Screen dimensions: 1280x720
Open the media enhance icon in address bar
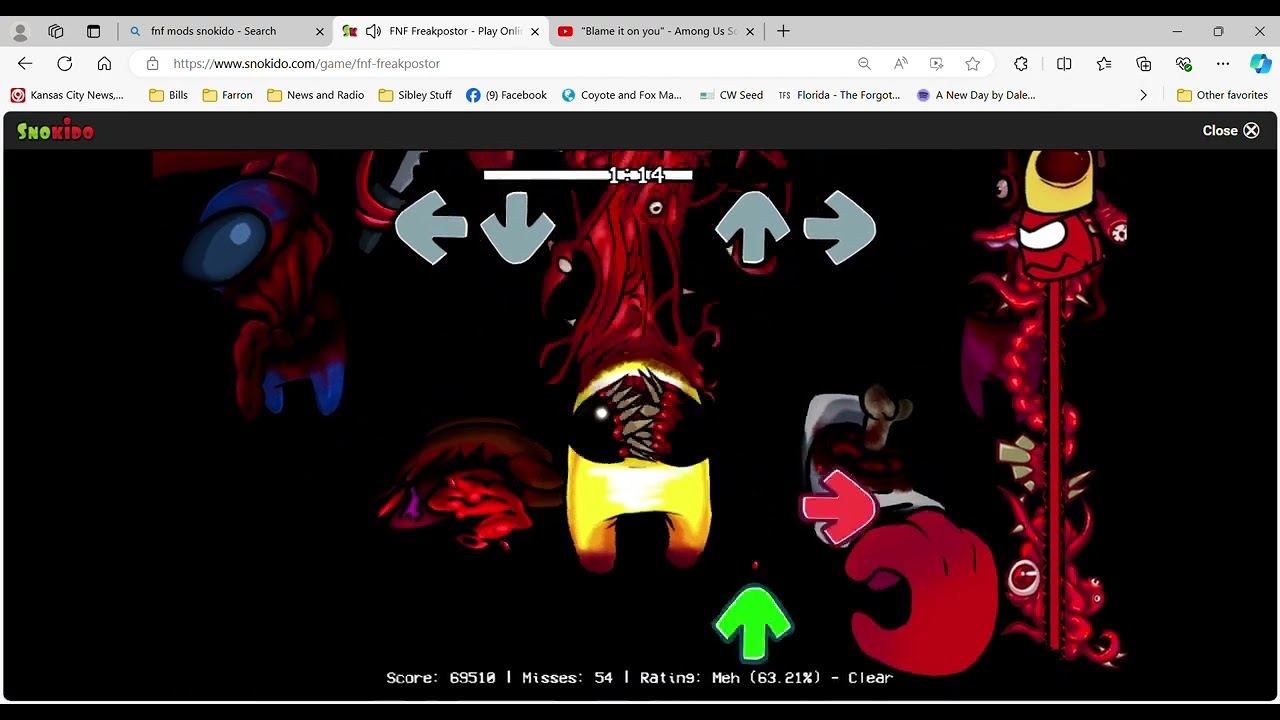tap(936, 63)
